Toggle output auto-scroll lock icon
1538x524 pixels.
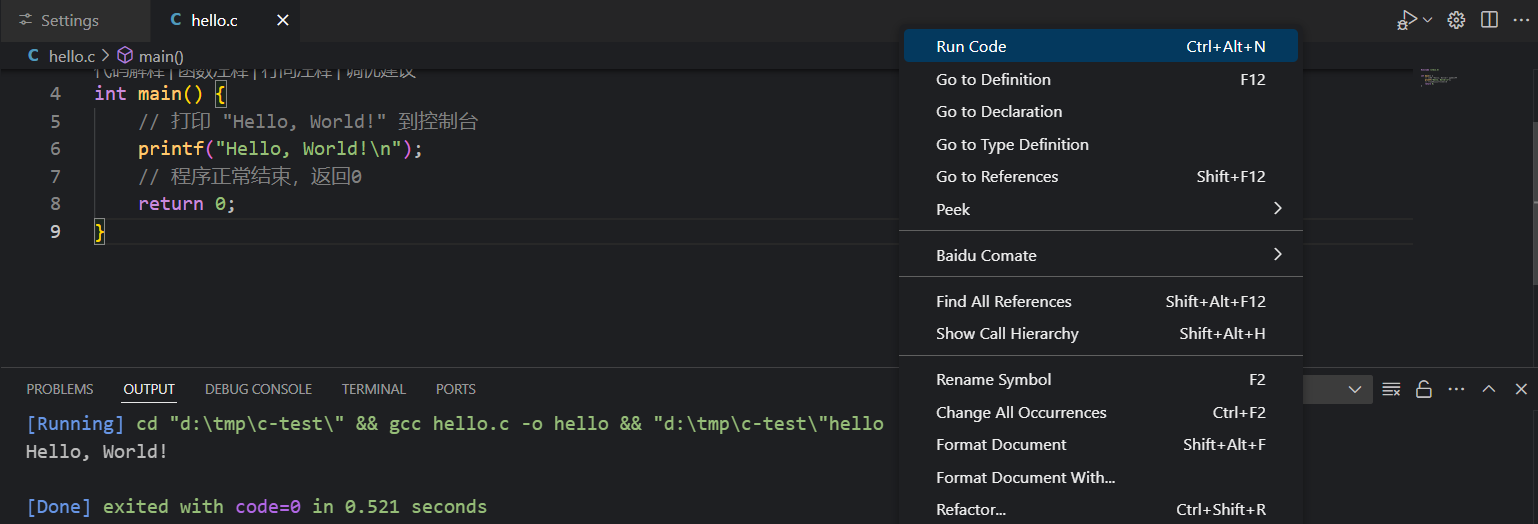1423,389
